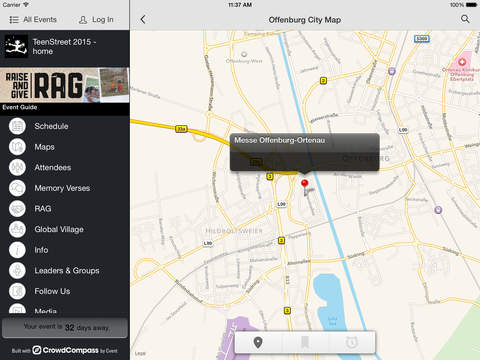480x360 pixels.
Task: Select location pin tab in bottom toolbar
Action: 258,342
